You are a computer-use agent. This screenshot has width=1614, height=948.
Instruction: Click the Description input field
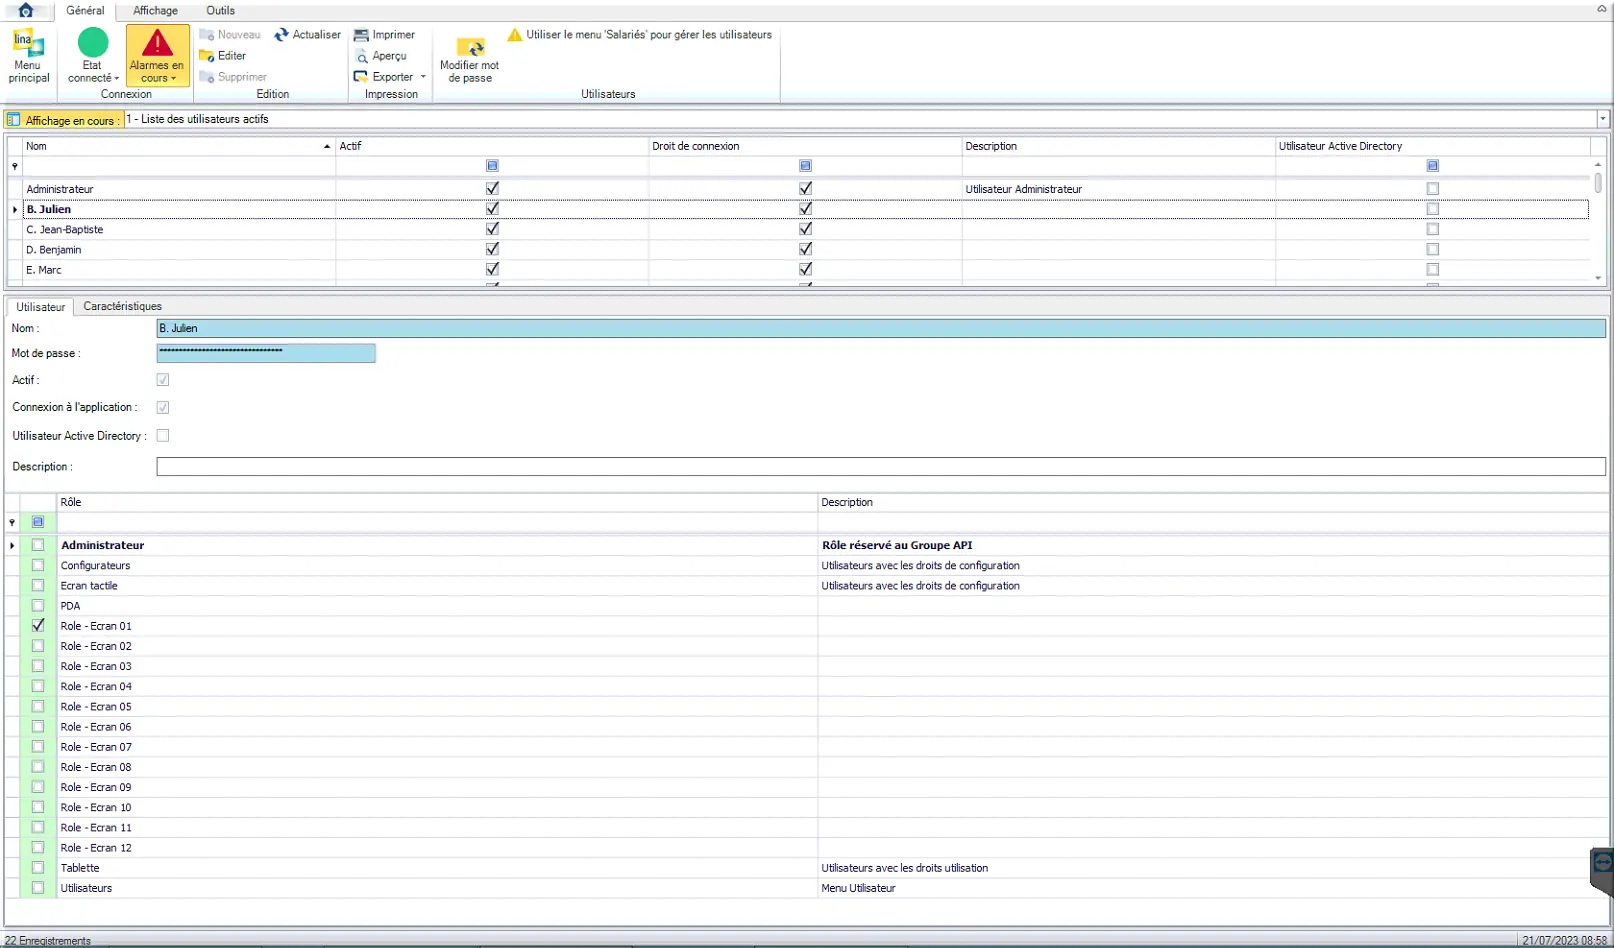point(881,467)
